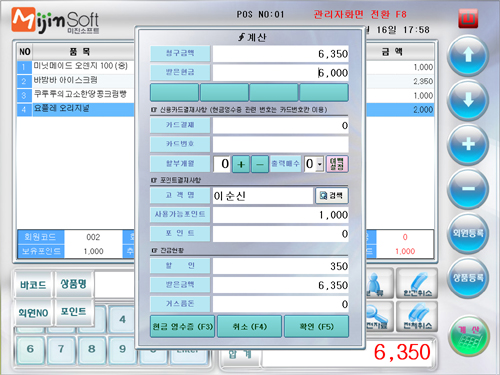This screenshot has width=500, height=375.
Task: Open the 출력매수 print count dropdown
Action: (x=320, y=164)
